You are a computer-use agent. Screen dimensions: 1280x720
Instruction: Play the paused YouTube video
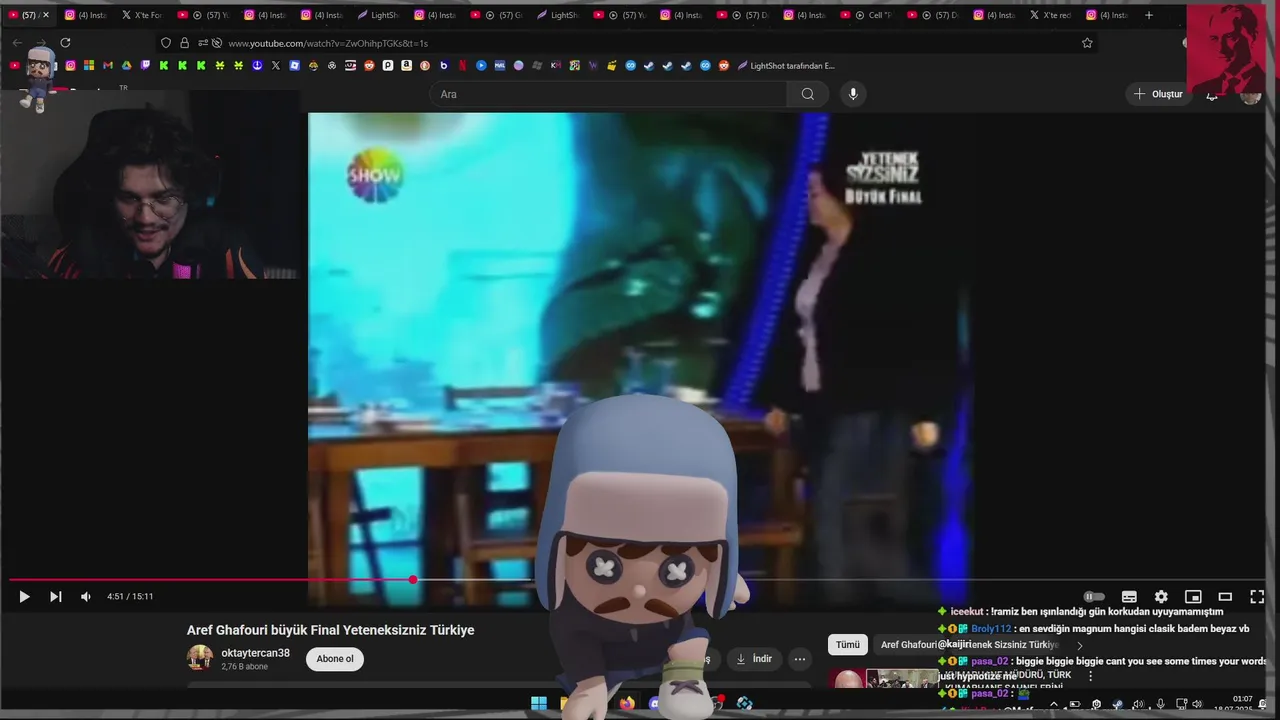(24, 597)
